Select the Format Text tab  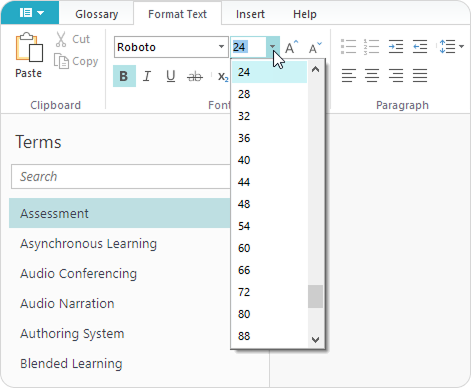(x=177, y=14)
